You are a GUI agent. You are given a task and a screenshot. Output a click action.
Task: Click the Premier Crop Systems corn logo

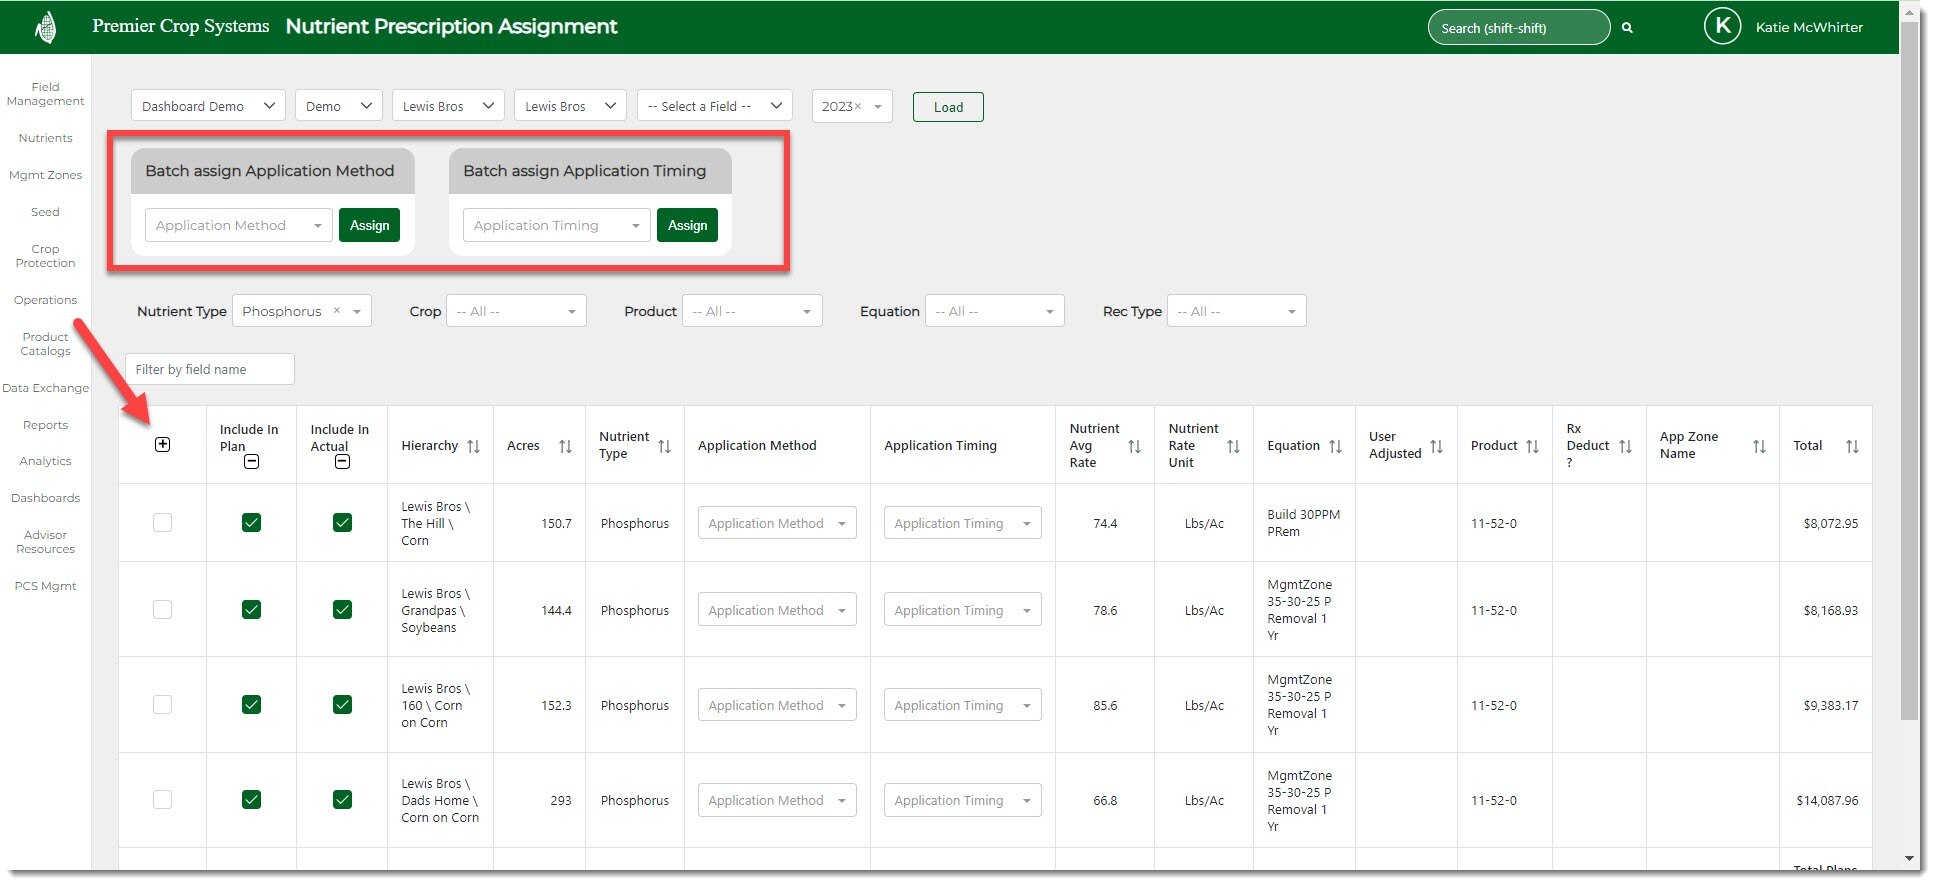[x=45, y=27]
